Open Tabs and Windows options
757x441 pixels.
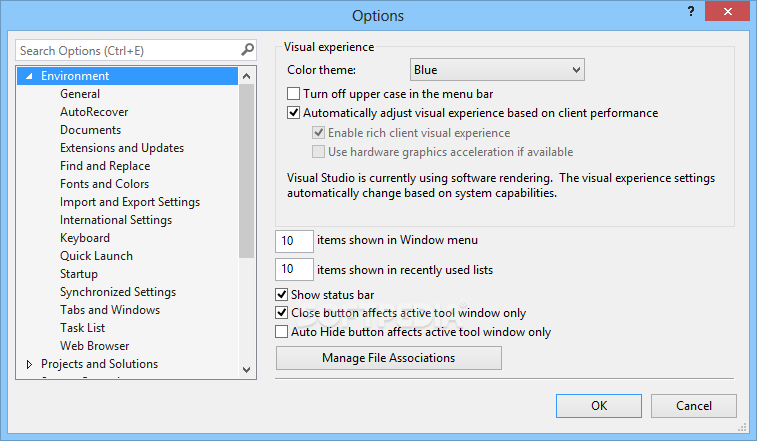click(110, 309)
